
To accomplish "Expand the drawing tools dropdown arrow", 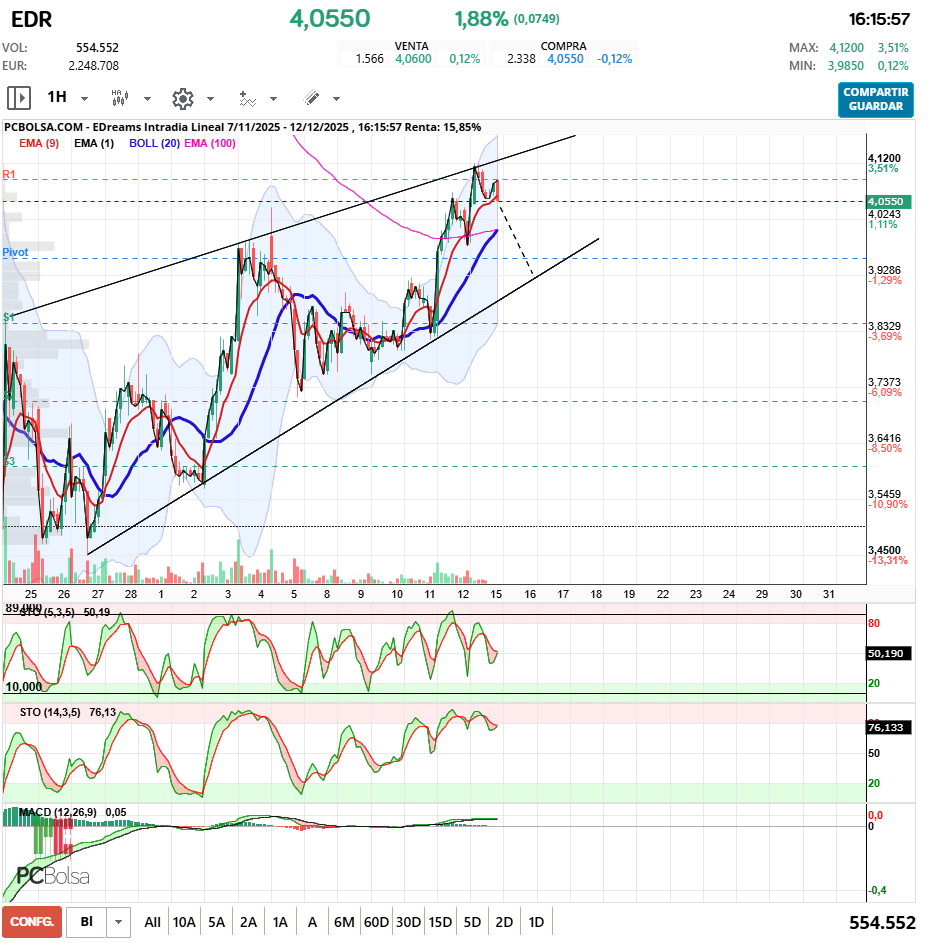I will pyautogui.click(x=336, y=99).
